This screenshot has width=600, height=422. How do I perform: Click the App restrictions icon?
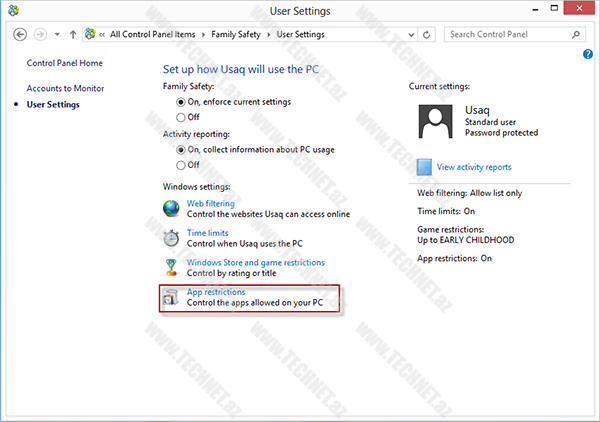click(172, 297)
